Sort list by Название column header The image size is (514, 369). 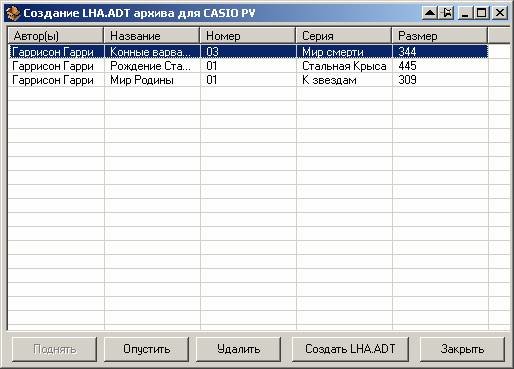click(x=152, y=35)
